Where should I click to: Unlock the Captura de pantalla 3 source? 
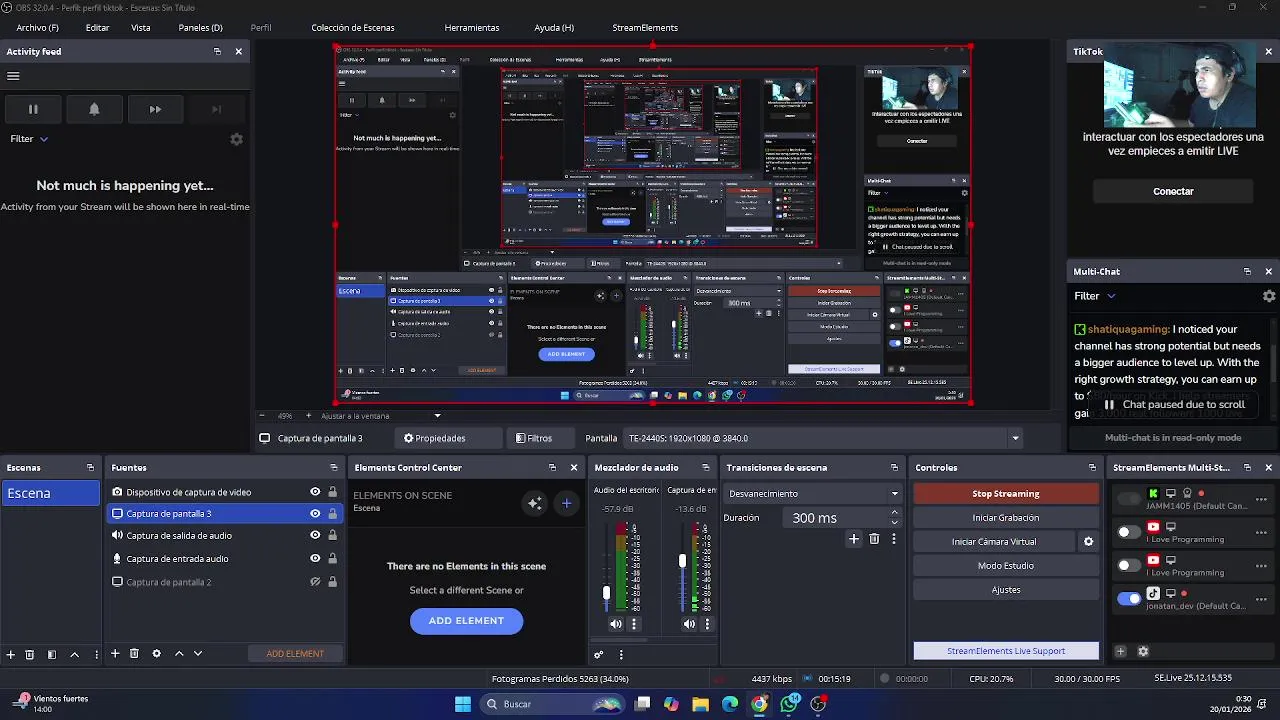(x=333, y=514)
